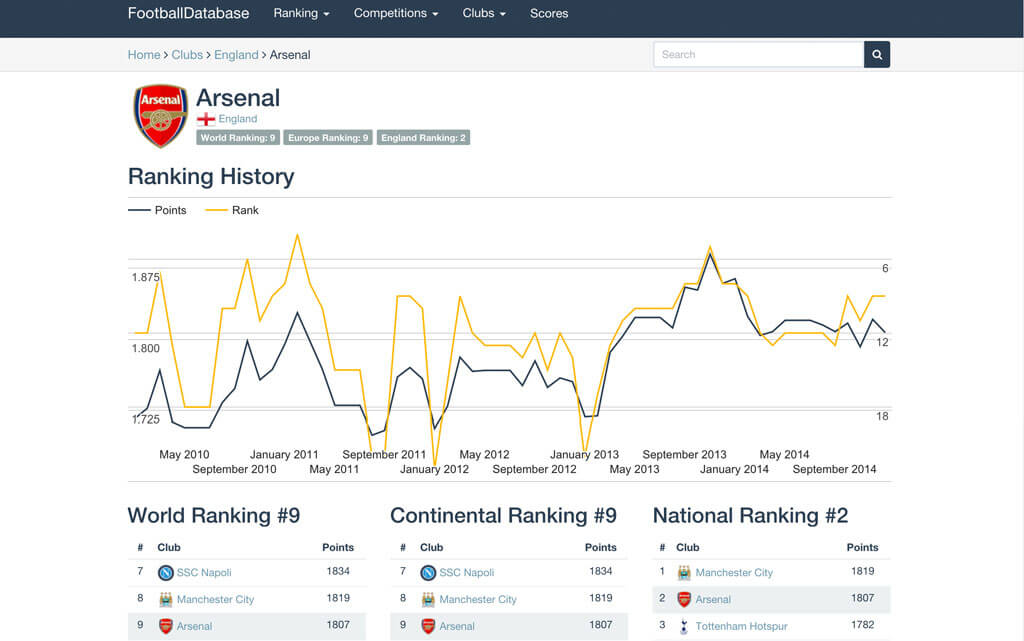Viewport: 1024px width, 641px height.
Task: Open Manchester City link in World Ranking
Action: point(215,599)
